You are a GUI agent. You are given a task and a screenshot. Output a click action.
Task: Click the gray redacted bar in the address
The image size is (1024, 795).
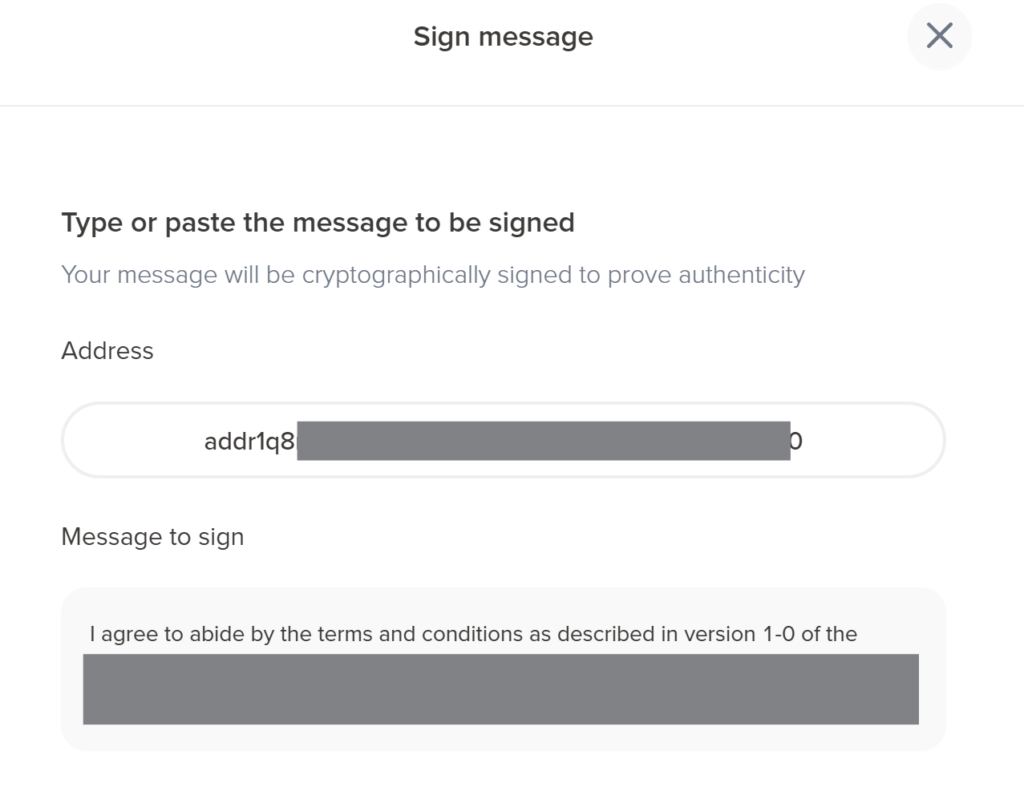click(x=543, y=441)
